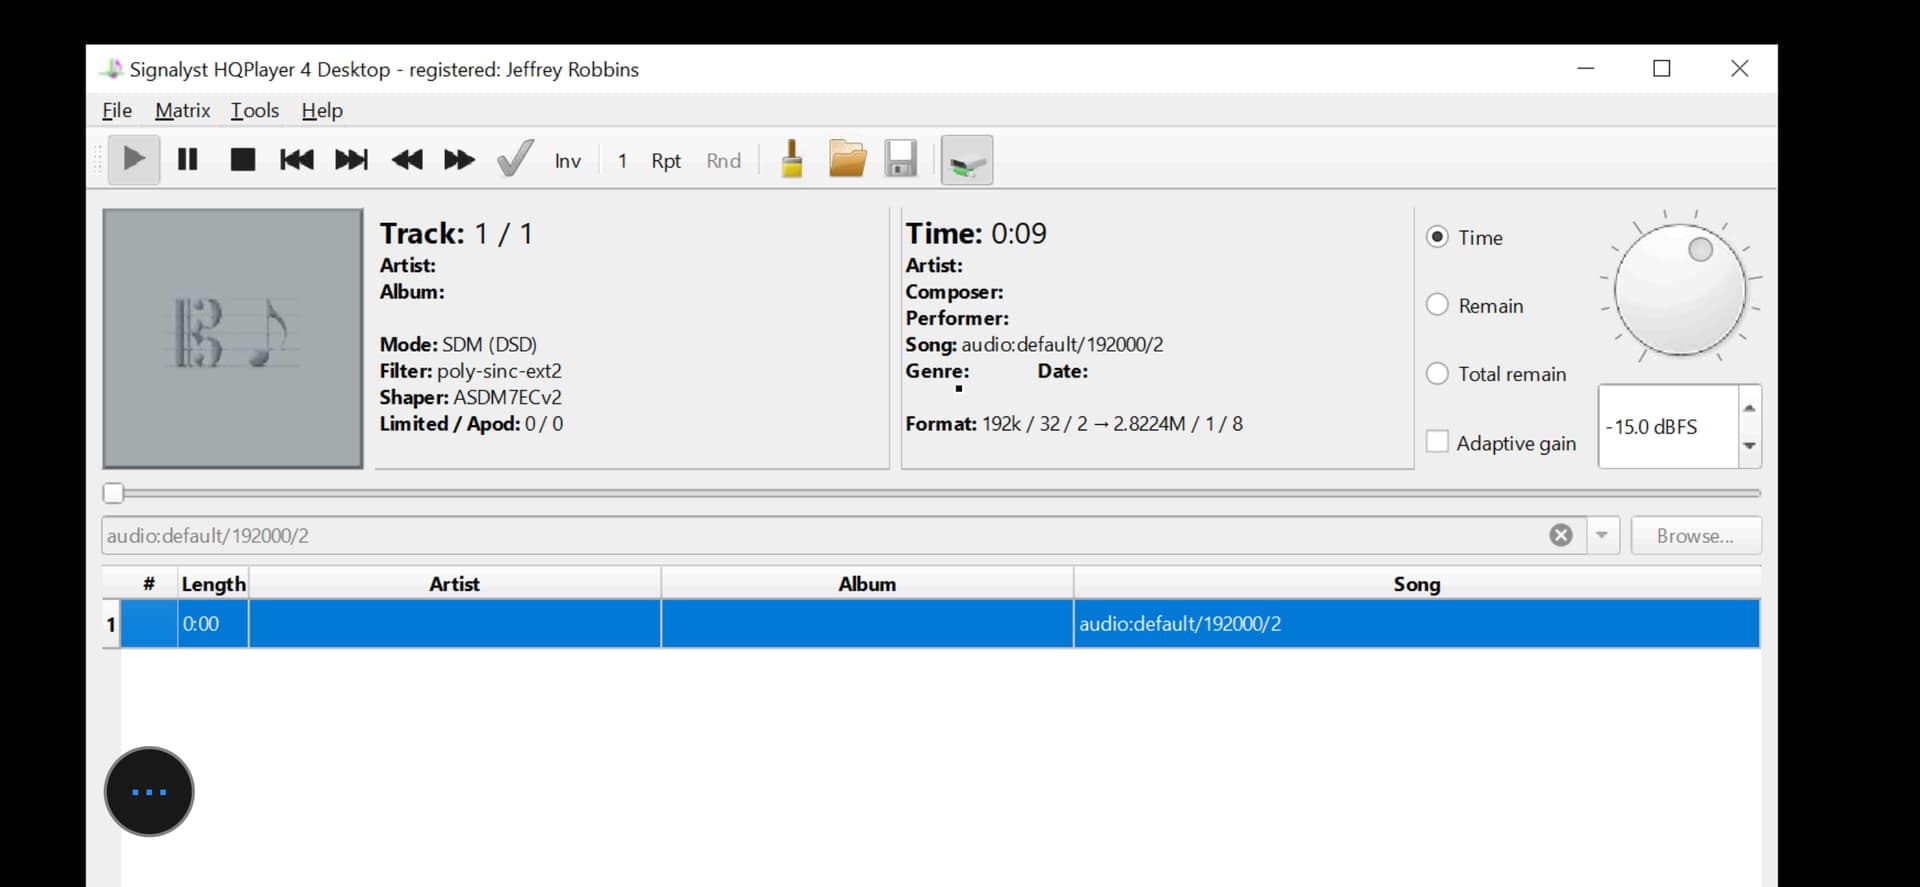The height and width of the screenshot is (887, 1920).
Task: Open the Tools menu
Action: pyautogui.click(x=254, y=110)
